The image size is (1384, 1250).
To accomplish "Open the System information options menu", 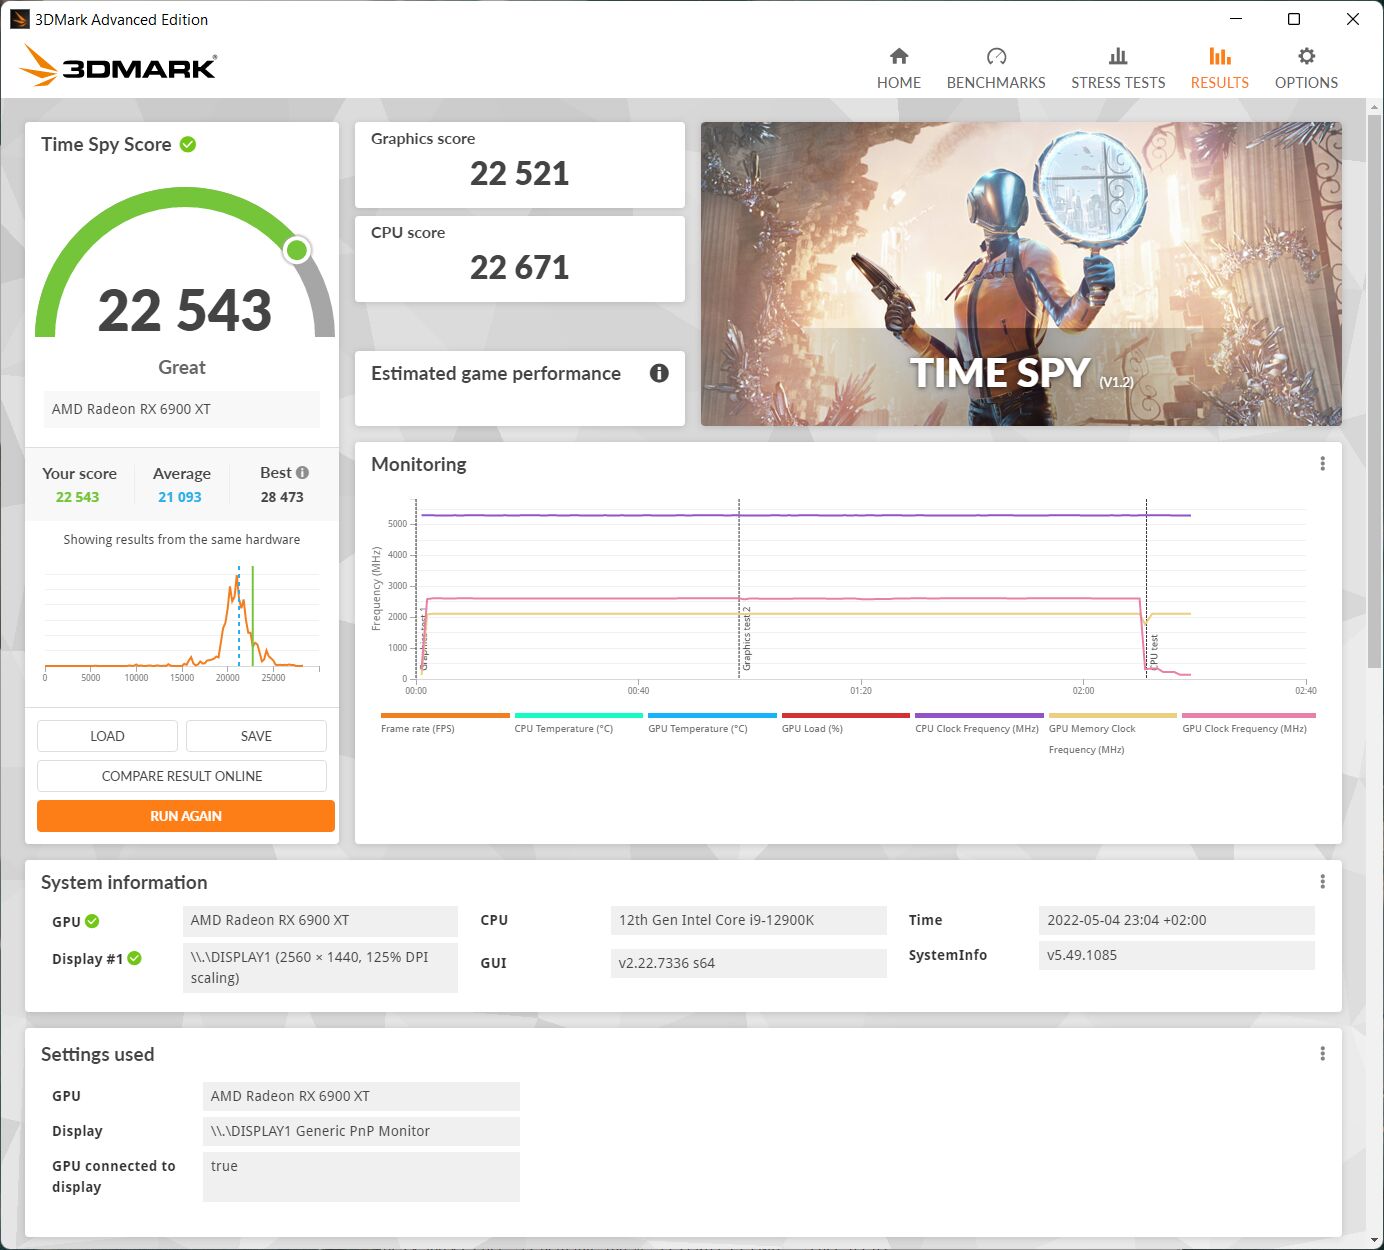I will click(x=1322, y=882).
